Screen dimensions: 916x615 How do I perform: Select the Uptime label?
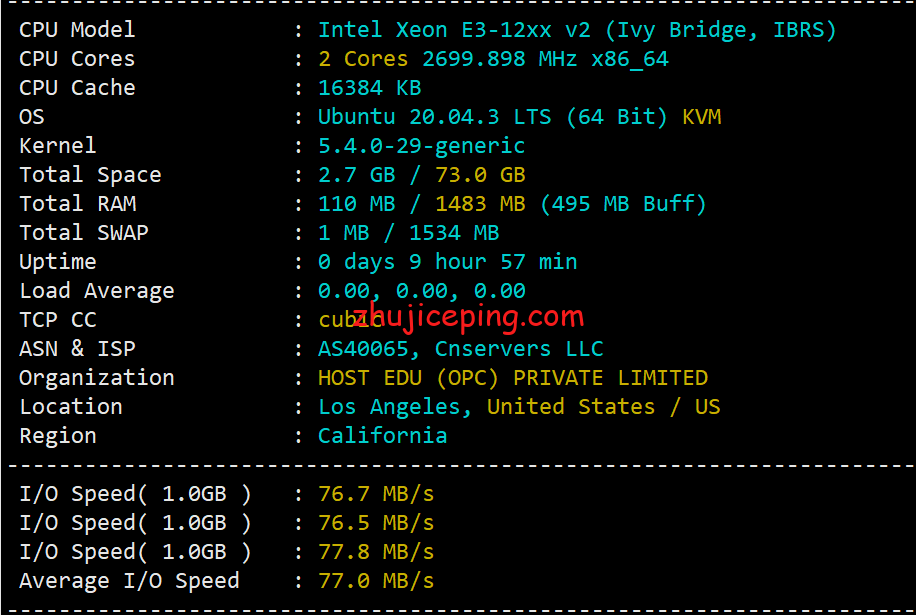[x=58, y=262]
